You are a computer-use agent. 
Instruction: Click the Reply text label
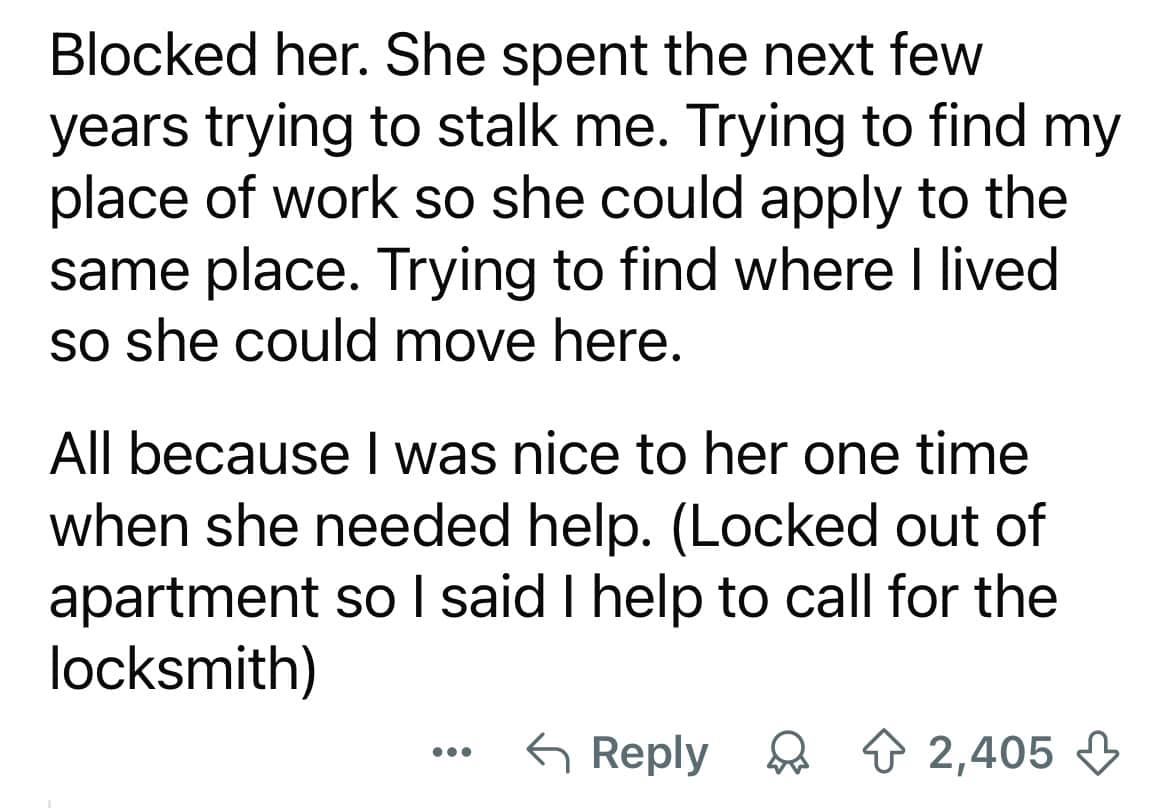(x=649, y=753)
